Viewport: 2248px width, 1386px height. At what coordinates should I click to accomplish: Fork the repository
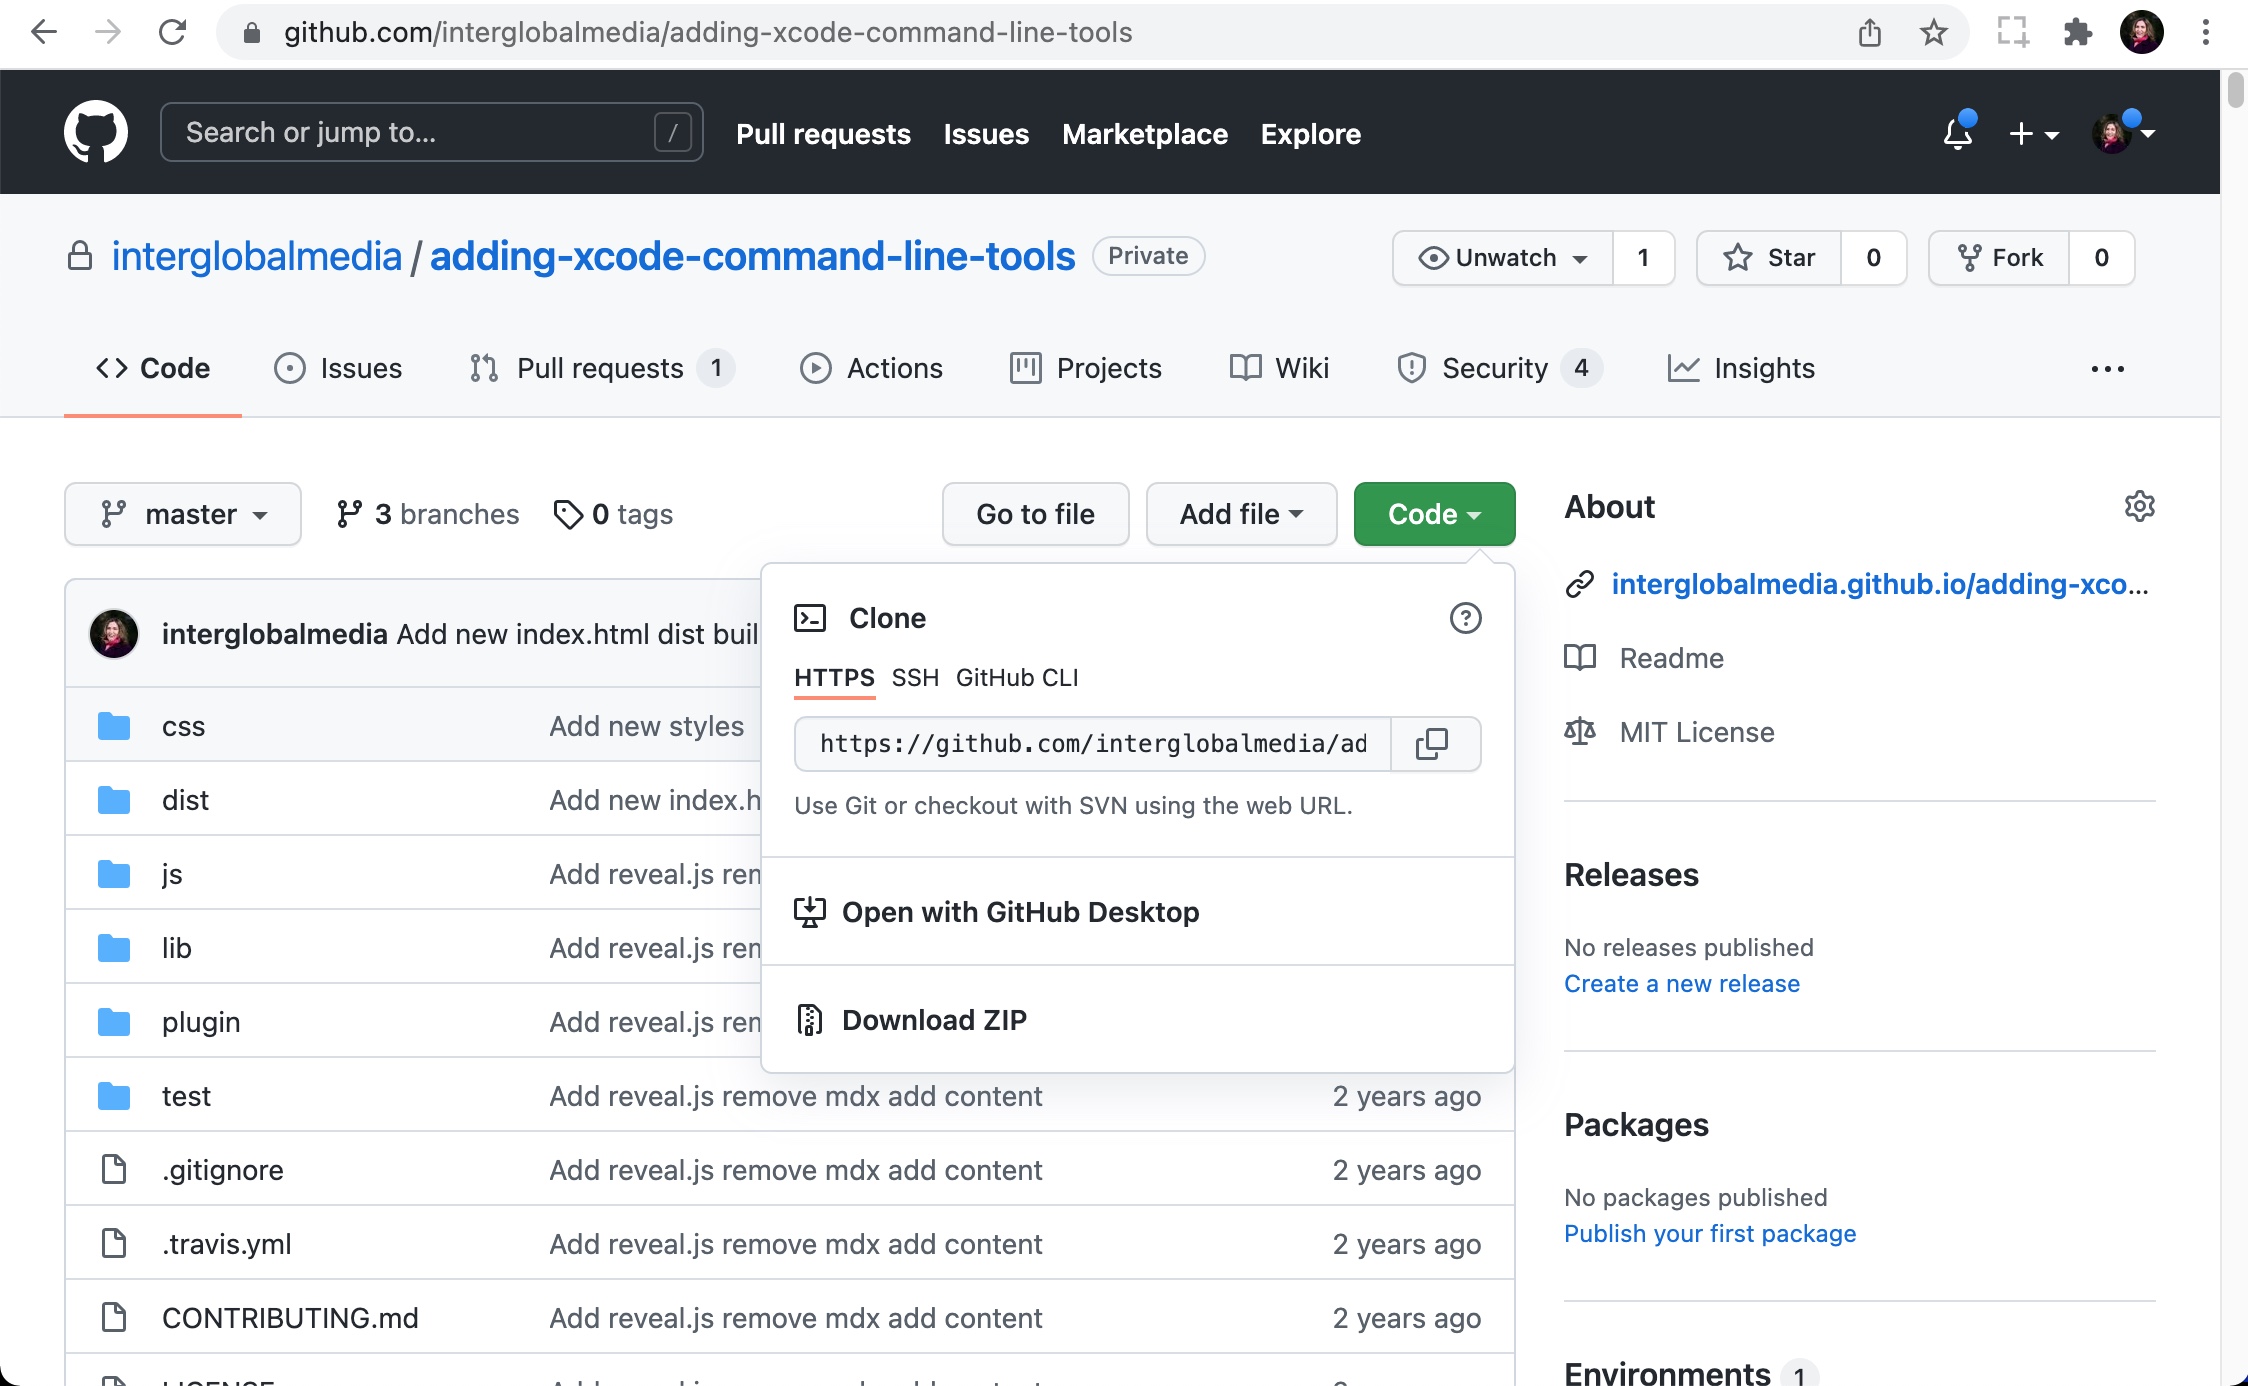(2000, 257)
